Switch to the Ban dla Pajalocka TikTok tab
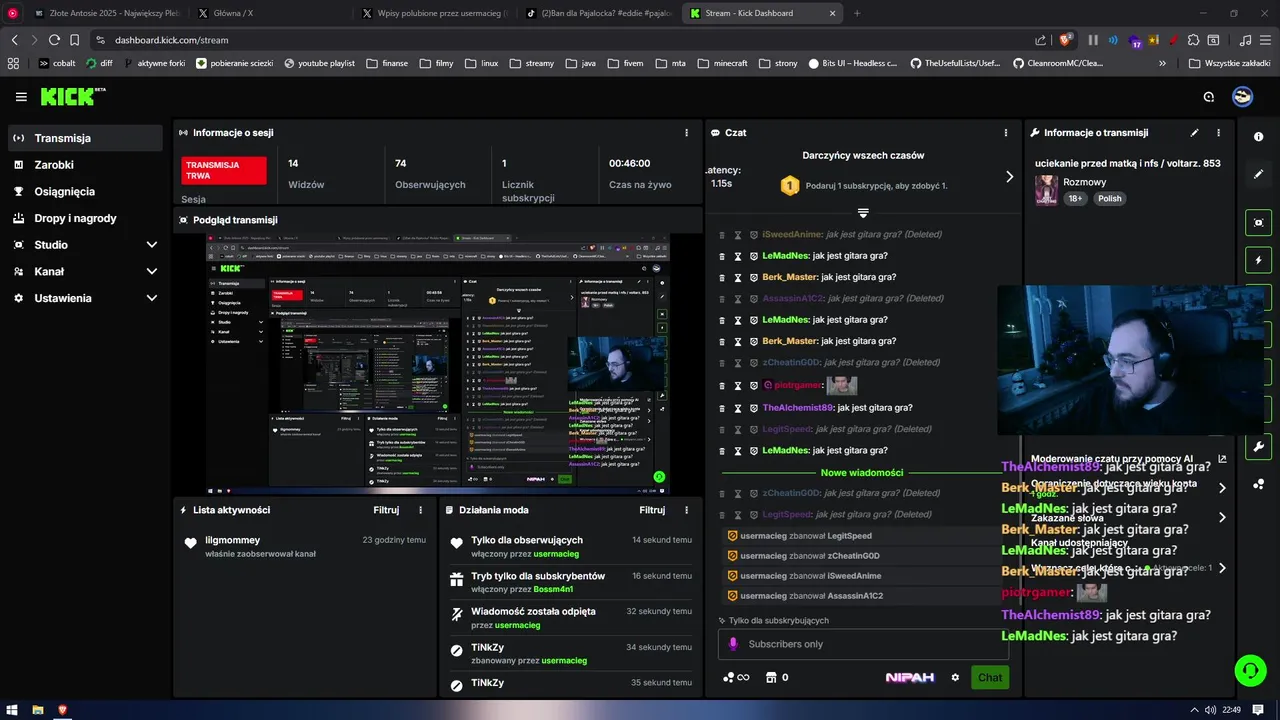 tap(597, 13)
